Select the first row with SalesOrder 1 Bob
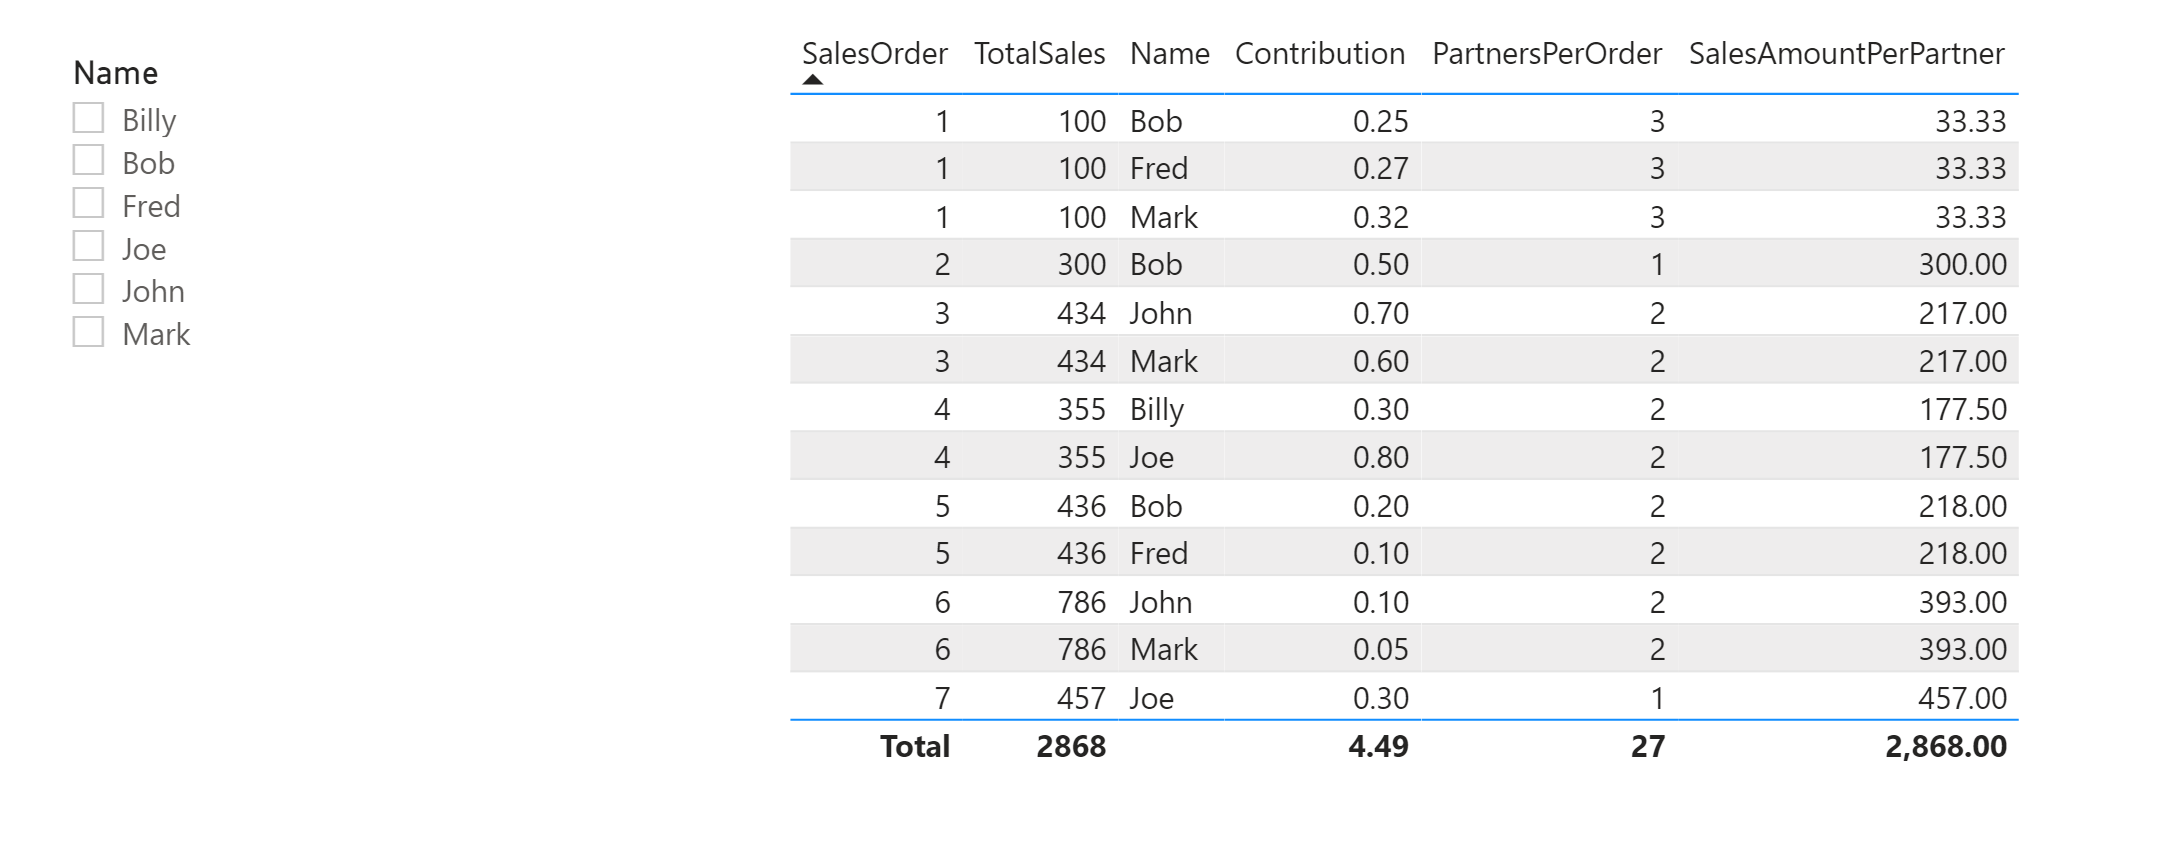Image resolution: width=2162 pixels, height=845 pixels. 1400,120
